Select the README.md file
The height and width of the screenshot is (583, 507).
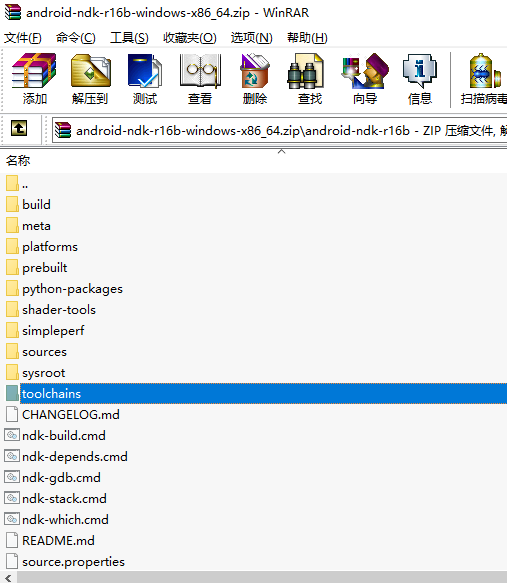(x=254, y=540)
